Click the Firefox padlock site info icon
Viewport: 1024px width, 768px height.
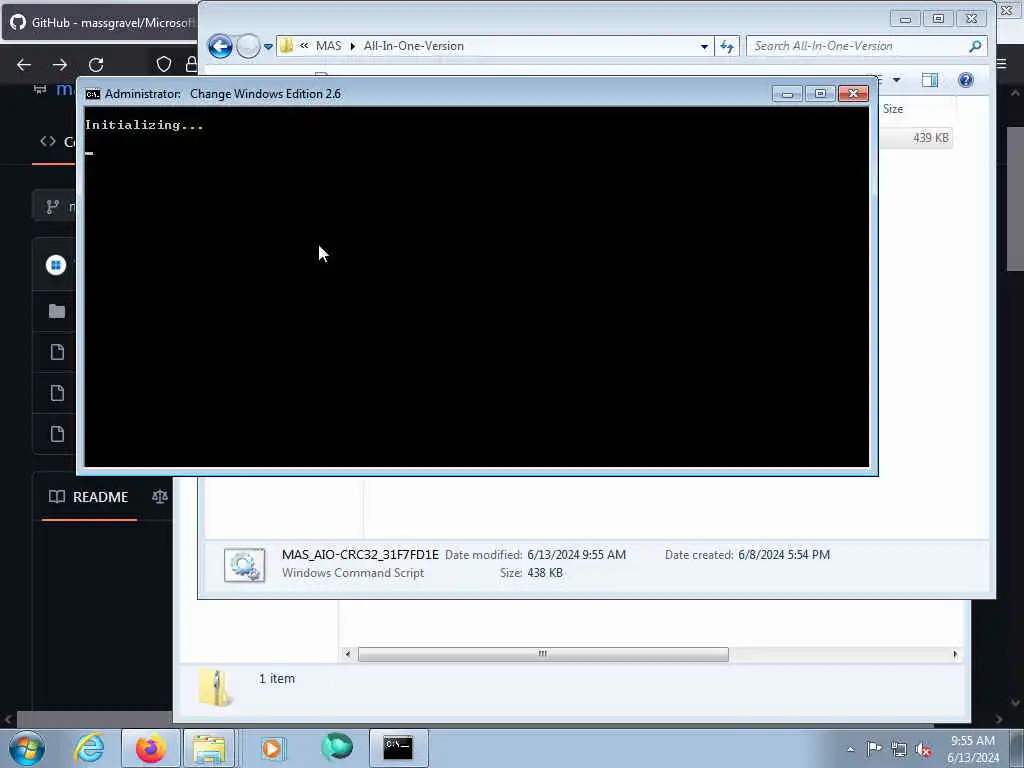[191, 64]
